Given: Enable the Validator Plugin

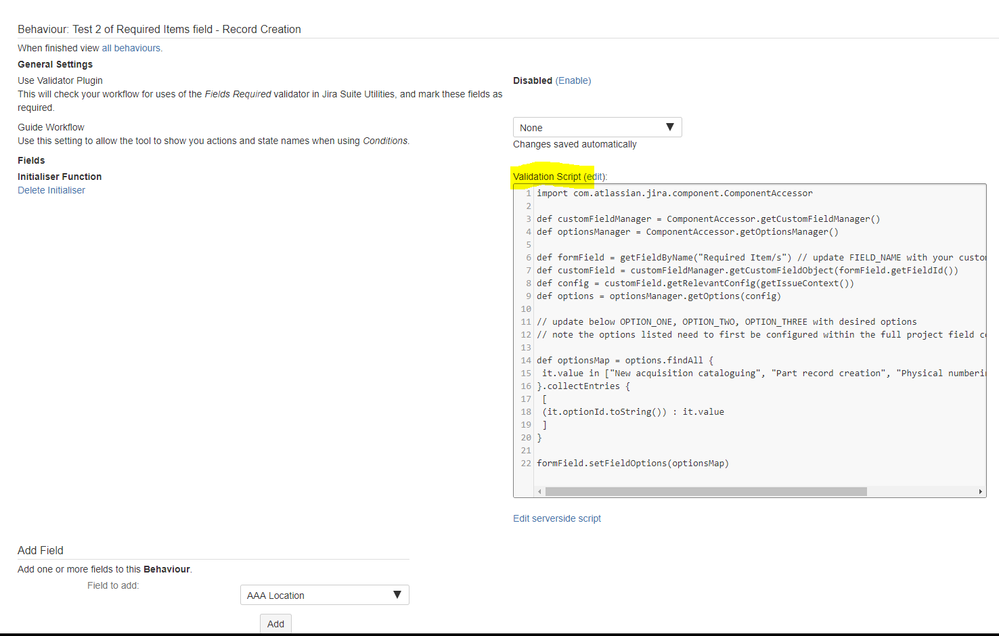Looking at the screenshot, I should tap(573, 80).
